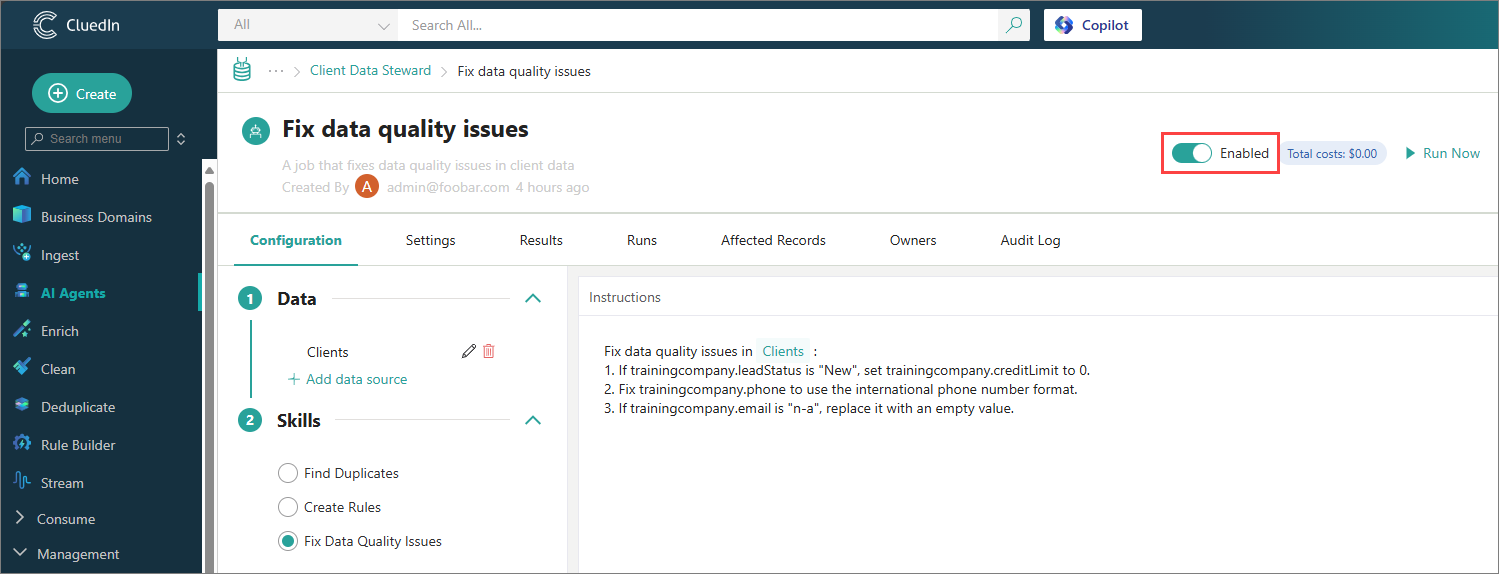Click the Add data source link
The image size is (1499, 574).
tap(347, 379)
